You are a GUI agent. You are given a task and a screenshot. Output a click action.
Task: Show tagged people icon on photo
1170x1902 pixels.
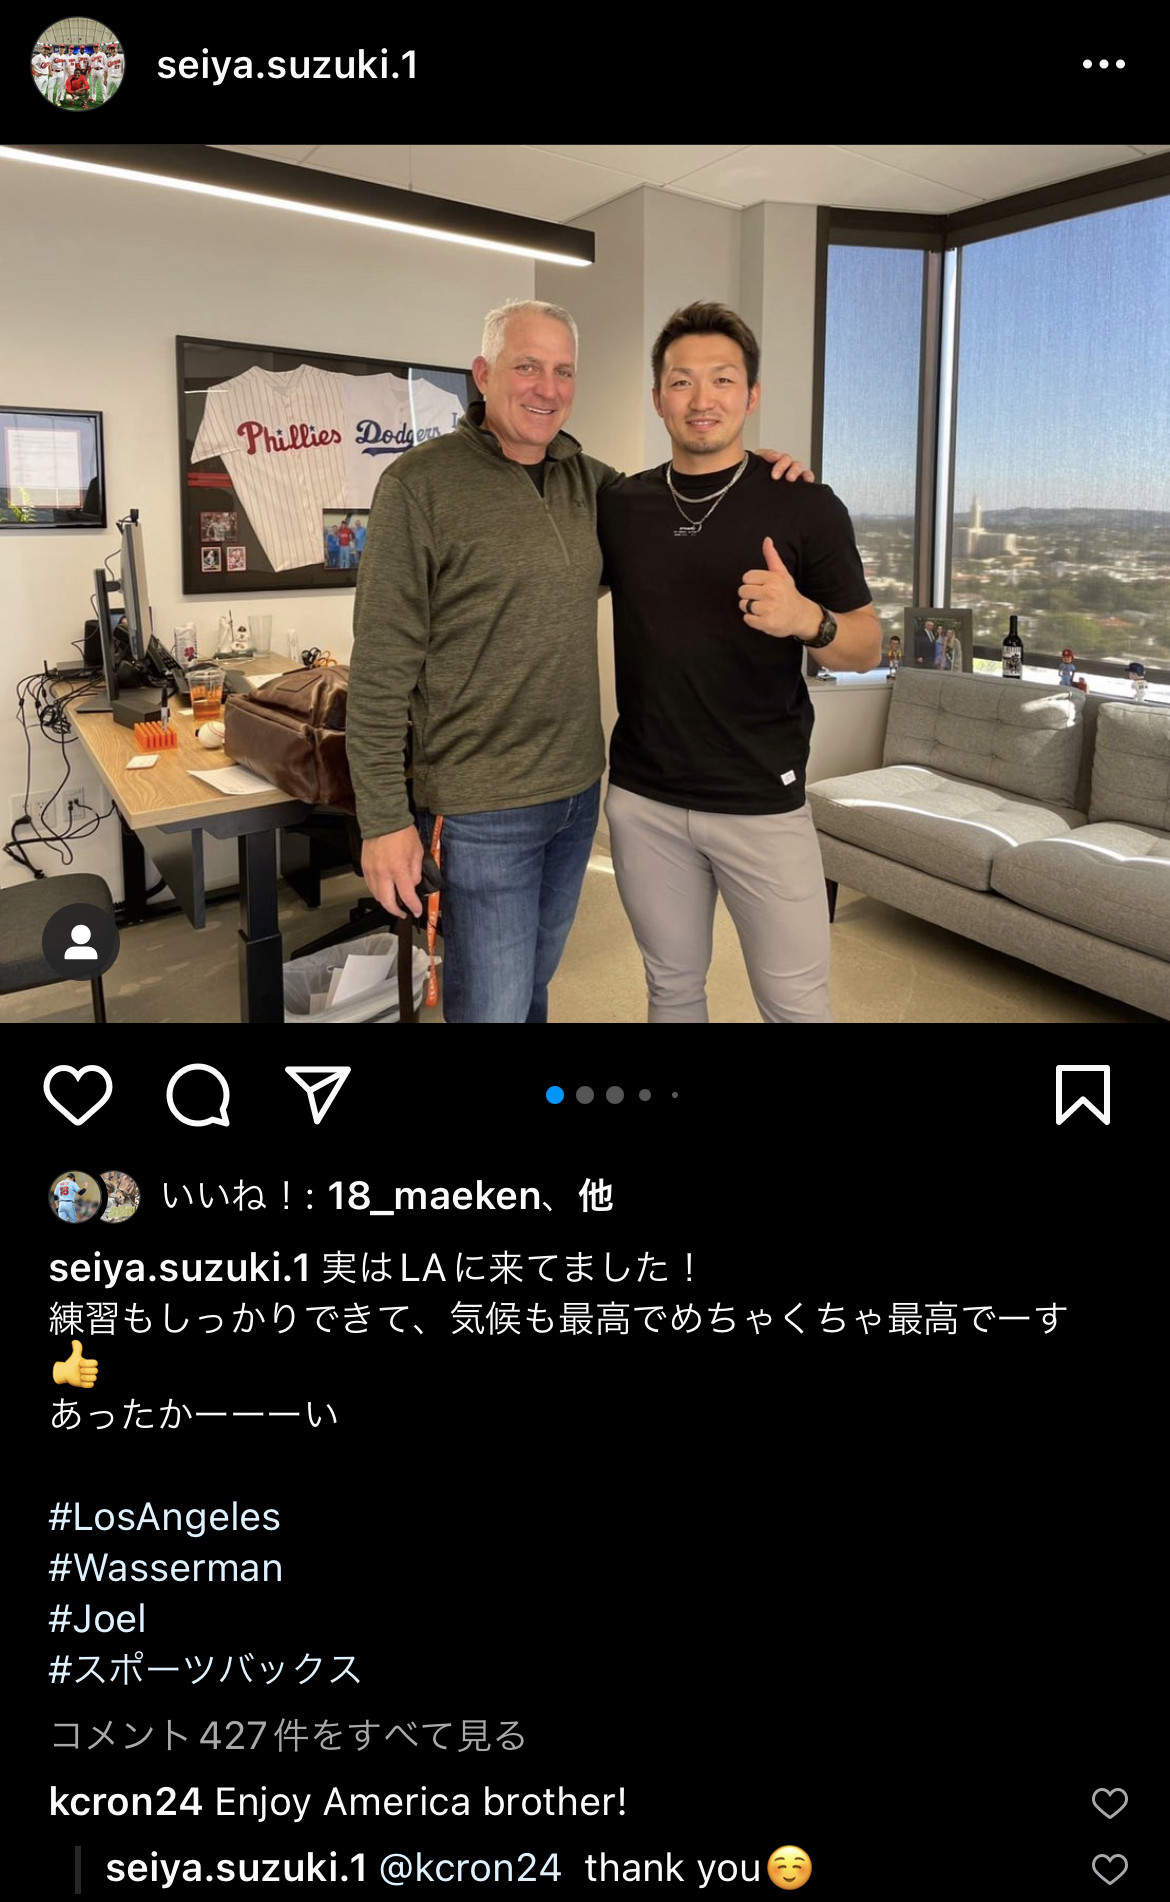pyautogui.click(x=81, y=942)
